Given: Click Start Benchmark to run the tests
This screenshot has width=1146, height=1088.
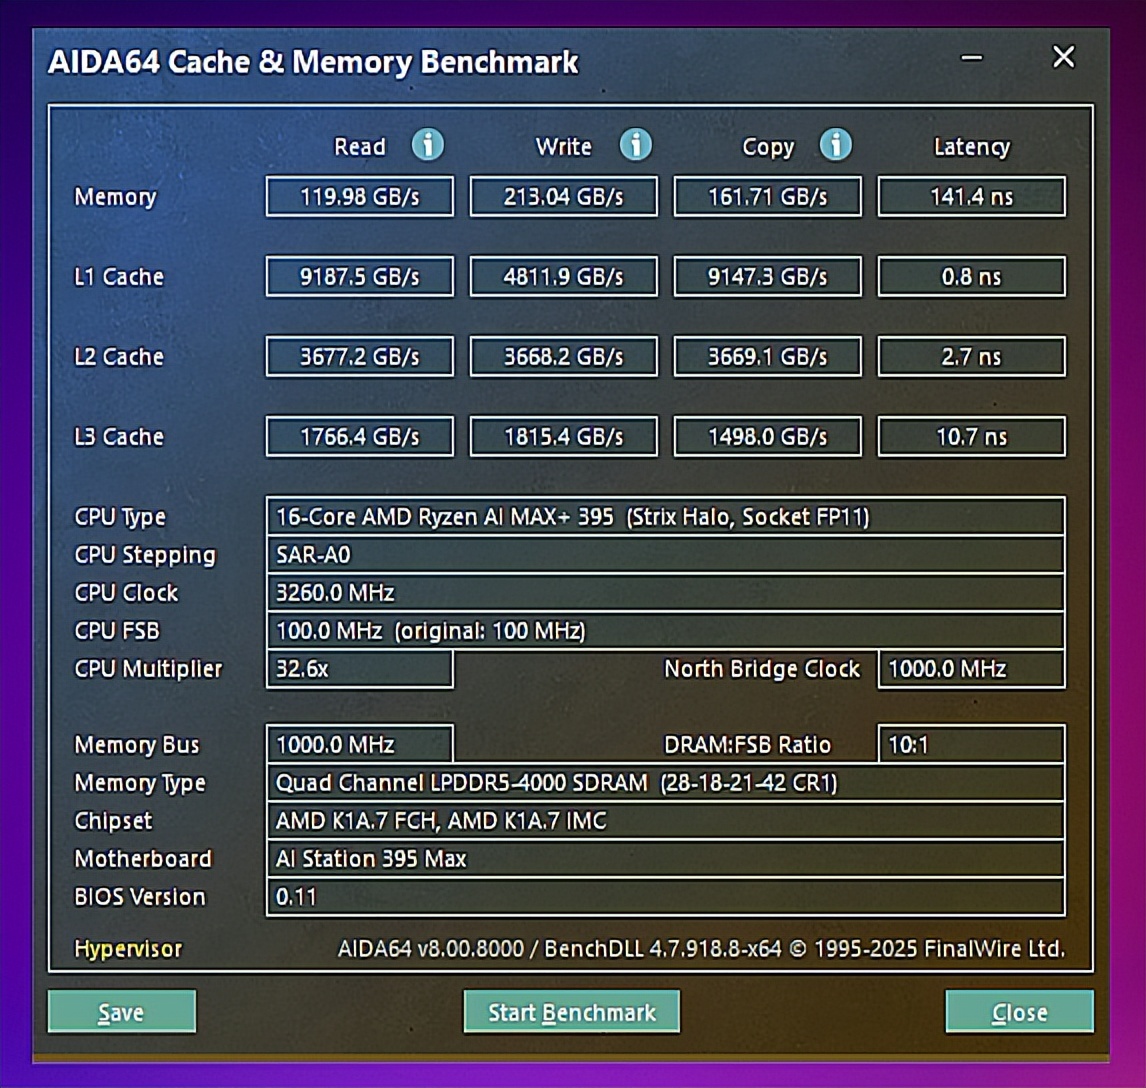Looking at the screenshot, I should (x=572, y=1011).
